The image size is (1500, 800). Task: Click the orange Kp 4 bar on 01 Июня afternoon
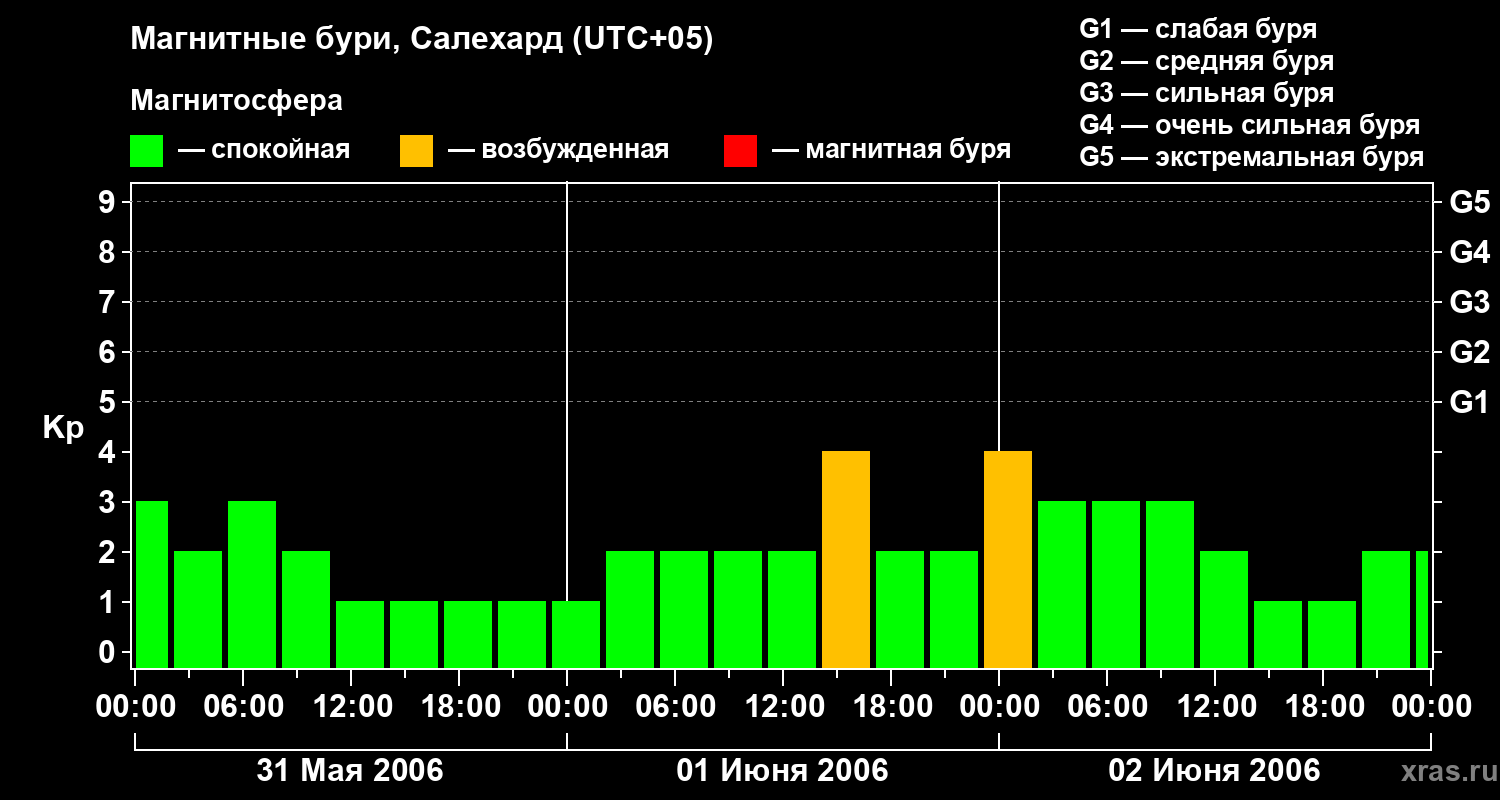click(846, 560)
